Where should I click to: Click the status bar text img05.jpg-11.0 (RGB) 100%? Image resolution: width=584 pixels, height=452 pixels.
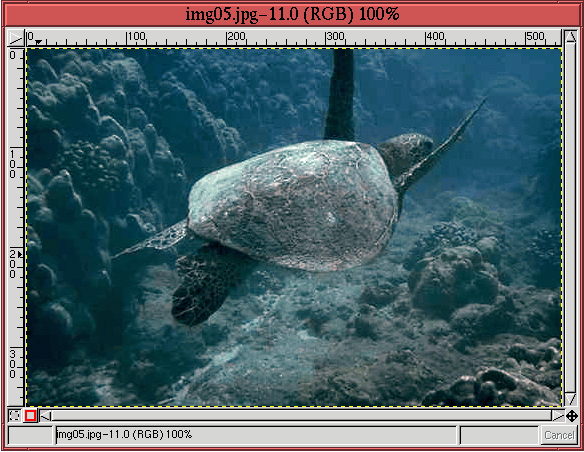coord(125,435)
